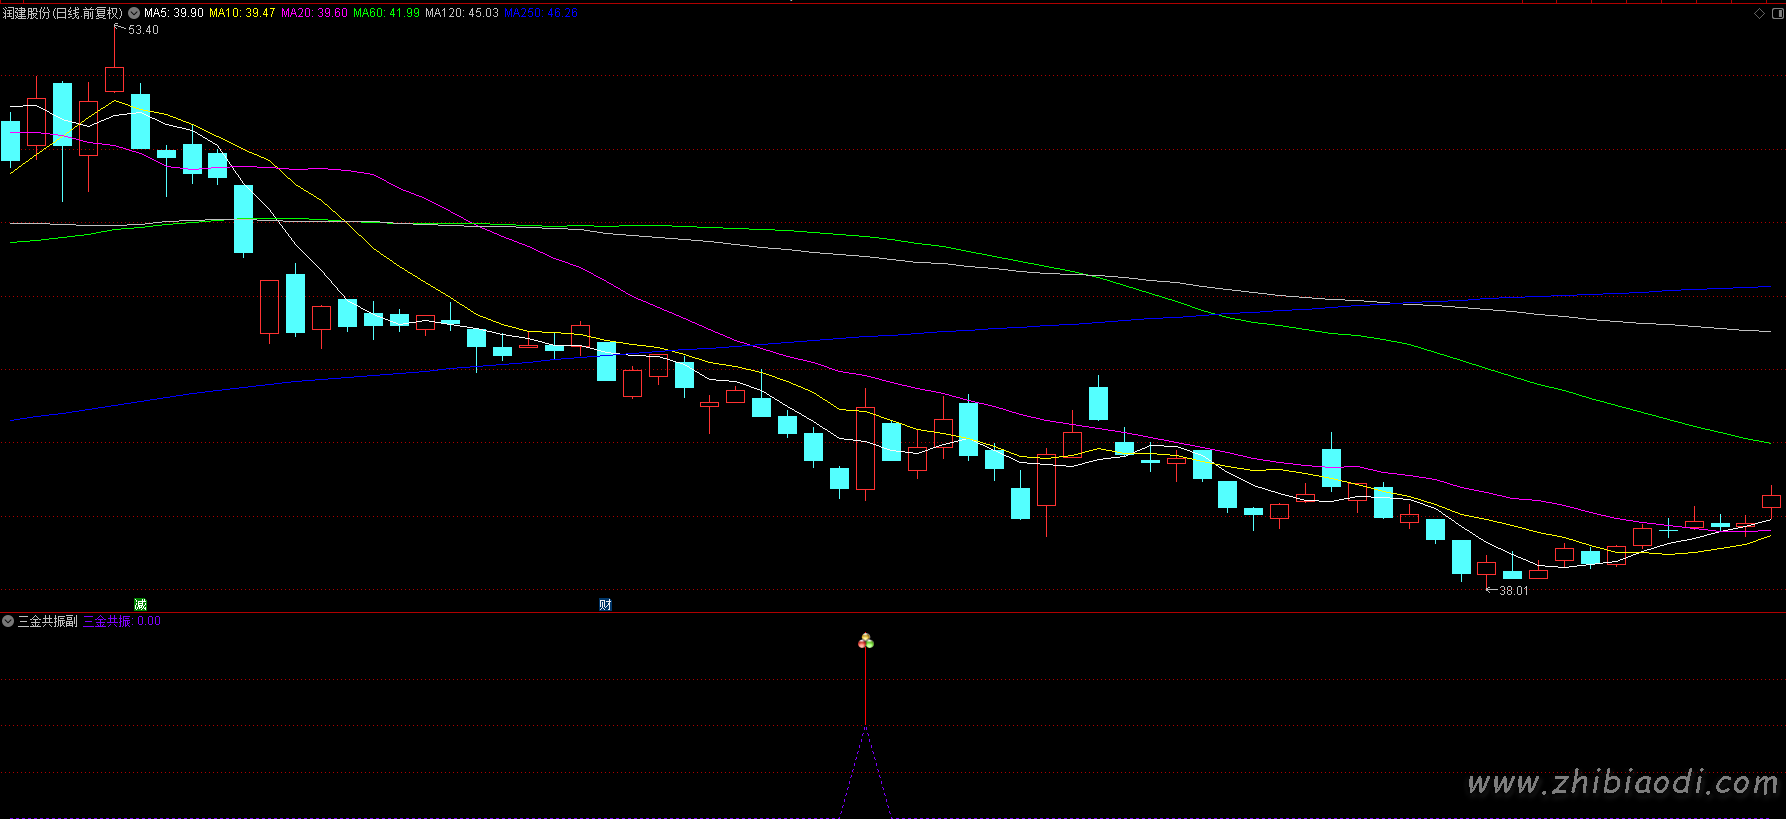Click the green 减 event marker icon
The image size is (1786, 819).
[140, 604]
